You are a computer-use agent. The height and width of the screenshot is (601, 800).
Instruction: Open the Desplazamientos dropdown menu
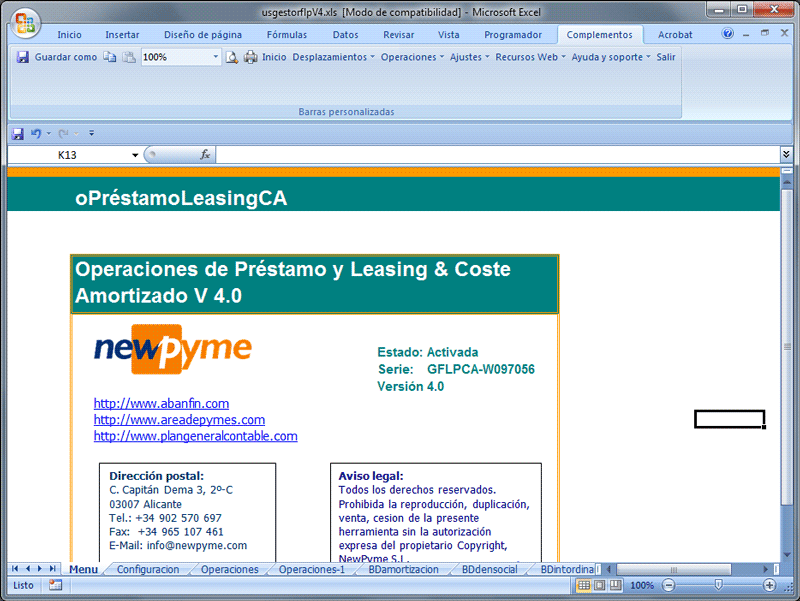(x=333, y=57)
